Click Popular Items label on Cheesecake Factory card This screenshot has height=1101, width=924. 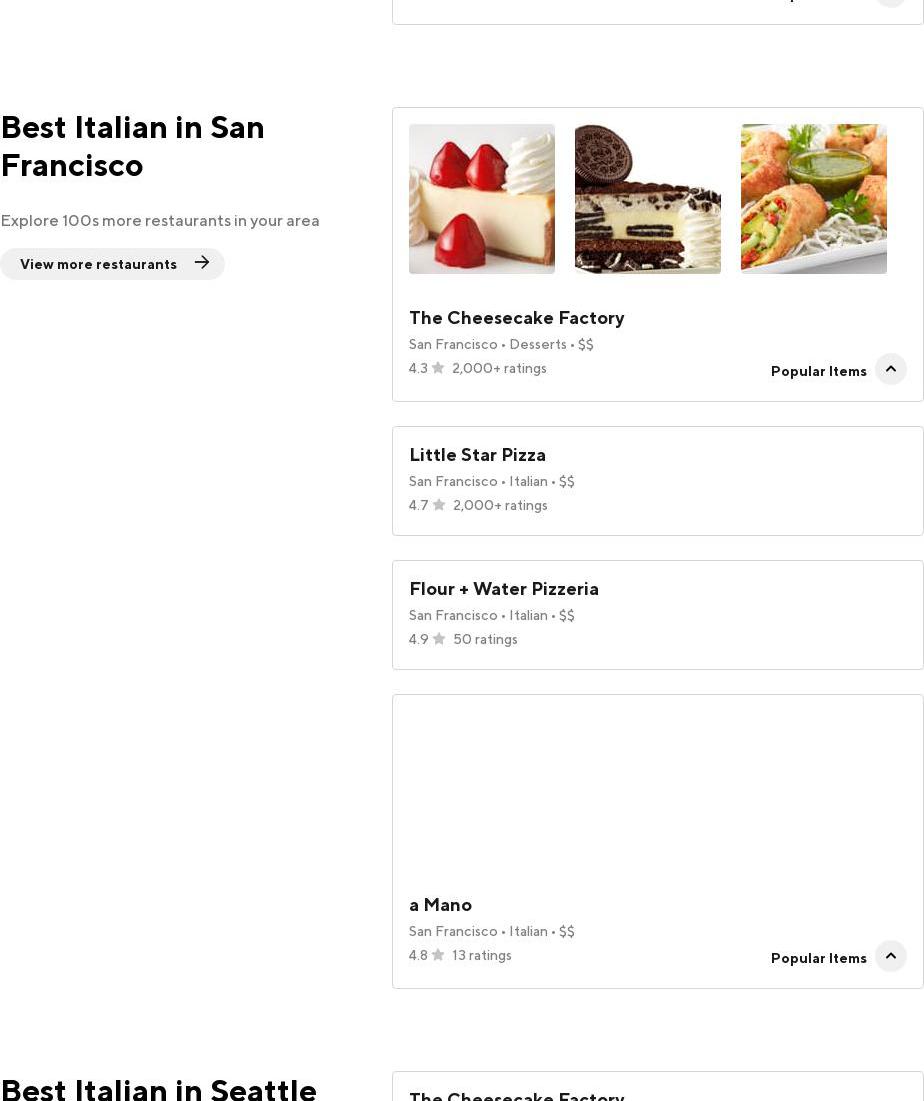coord(818,371)
